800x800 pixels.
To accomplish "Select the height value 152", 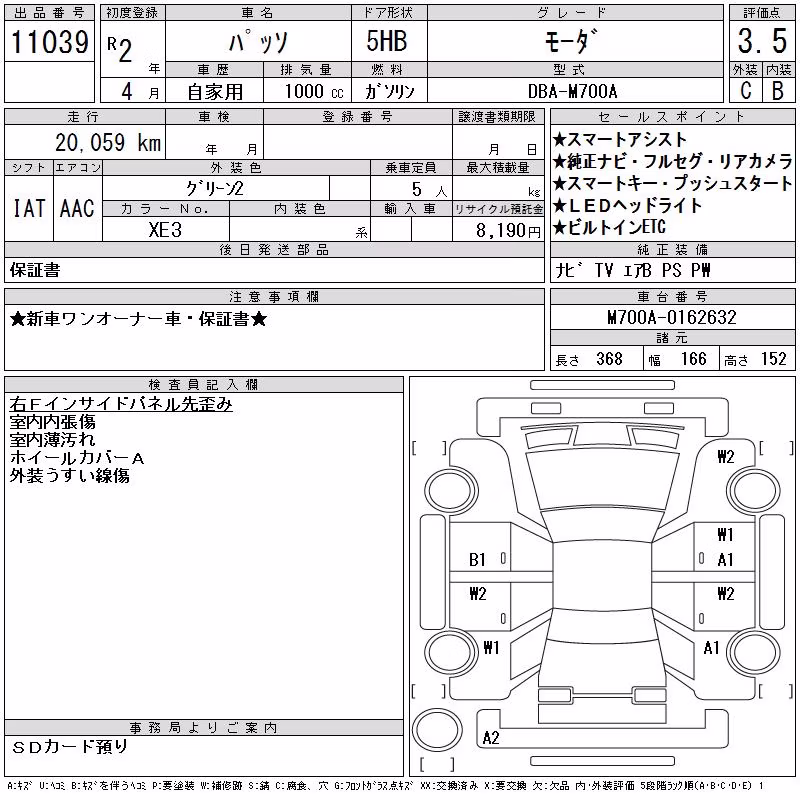I will [x=773, y=359].
